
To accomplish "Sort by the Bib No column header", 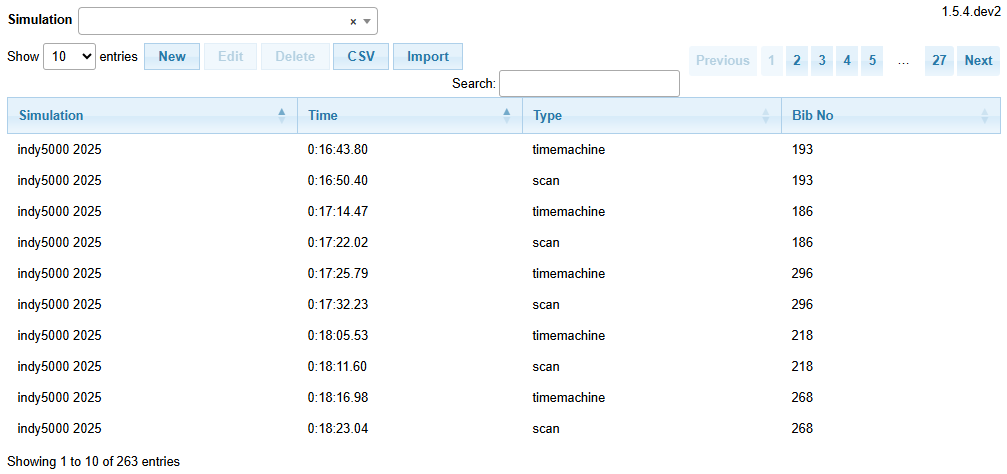I will click(889, 116).
